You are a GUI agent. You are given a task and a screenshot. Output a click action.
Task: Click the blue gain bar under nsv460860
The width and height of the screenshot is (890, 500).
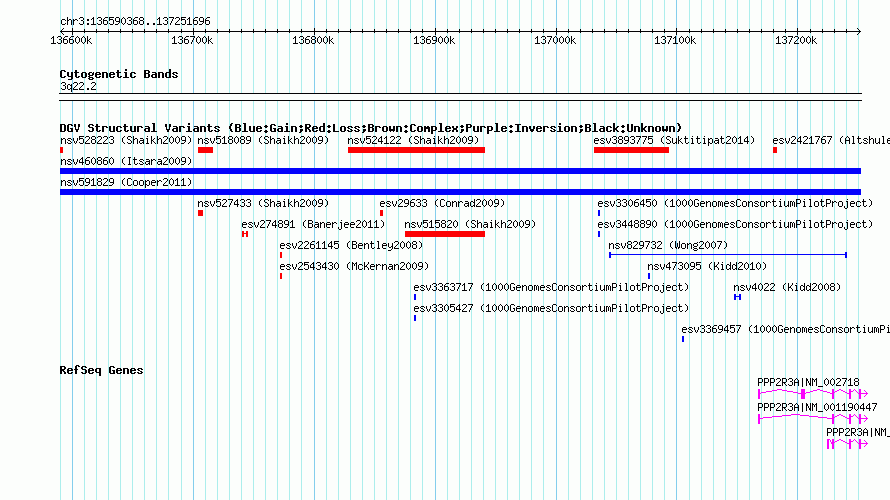point(460,171)
